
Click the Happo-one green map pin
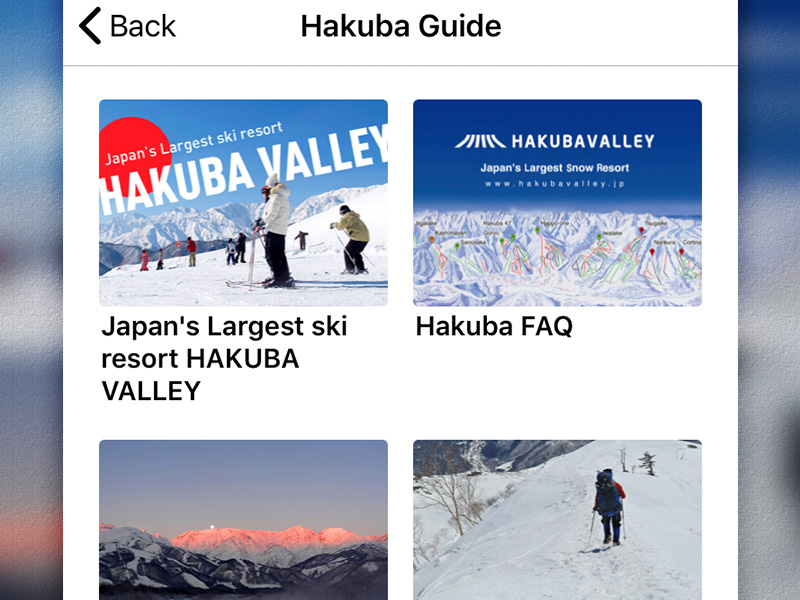(x=537, y=231)
